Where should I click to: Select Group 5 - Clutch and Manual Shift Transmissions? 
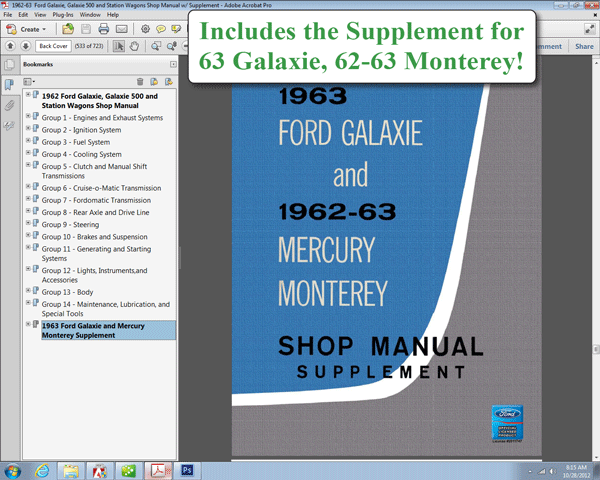(x=95, y=171)
